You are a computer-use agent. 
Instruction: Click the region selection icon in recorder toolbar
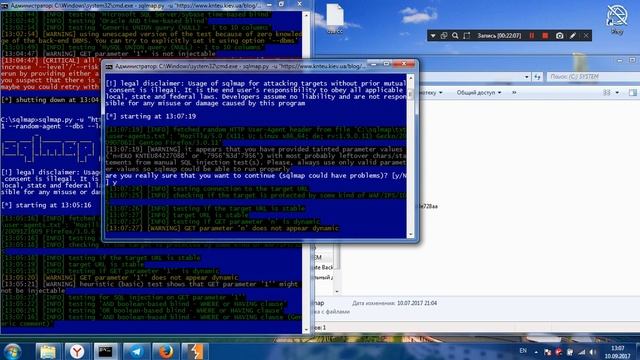[x=467, y=36]
